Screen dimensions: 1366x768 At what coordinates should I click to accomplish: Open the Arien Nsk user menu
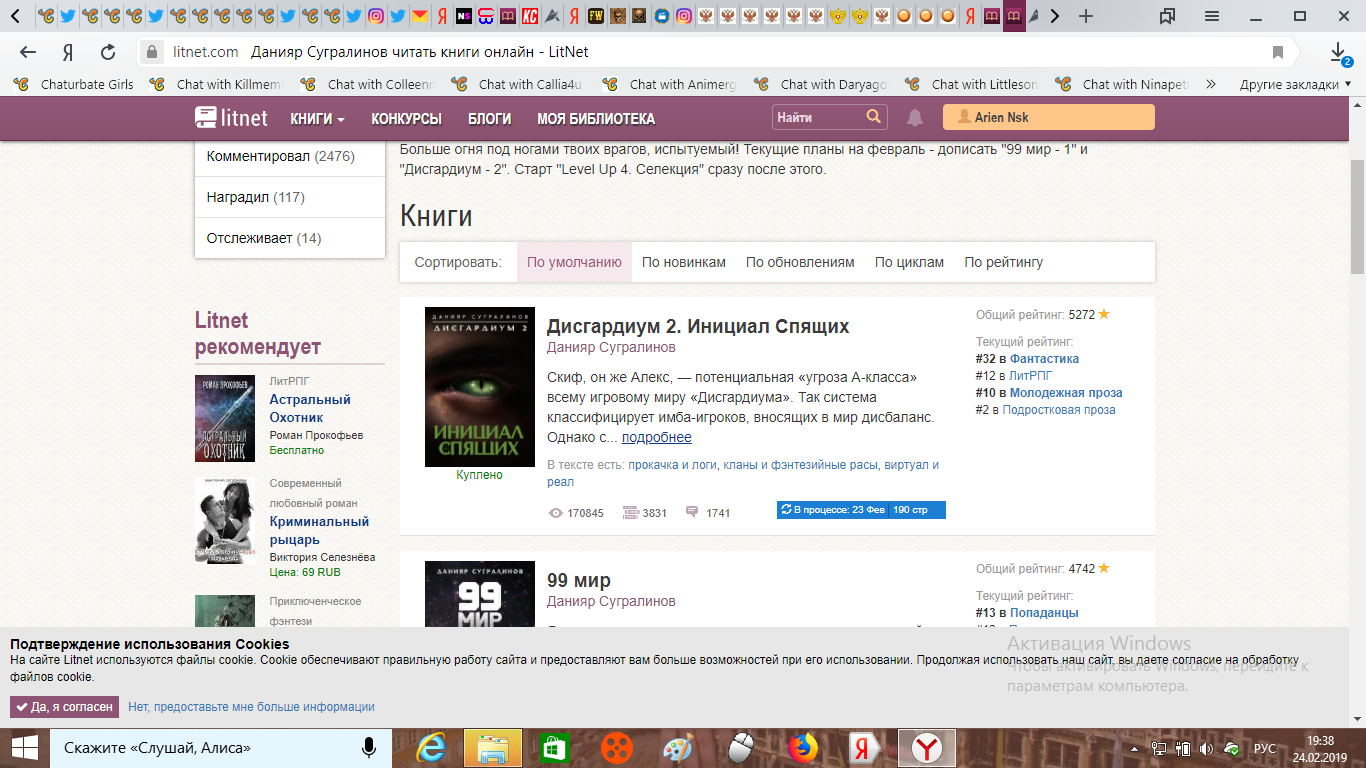[1048, 118]
